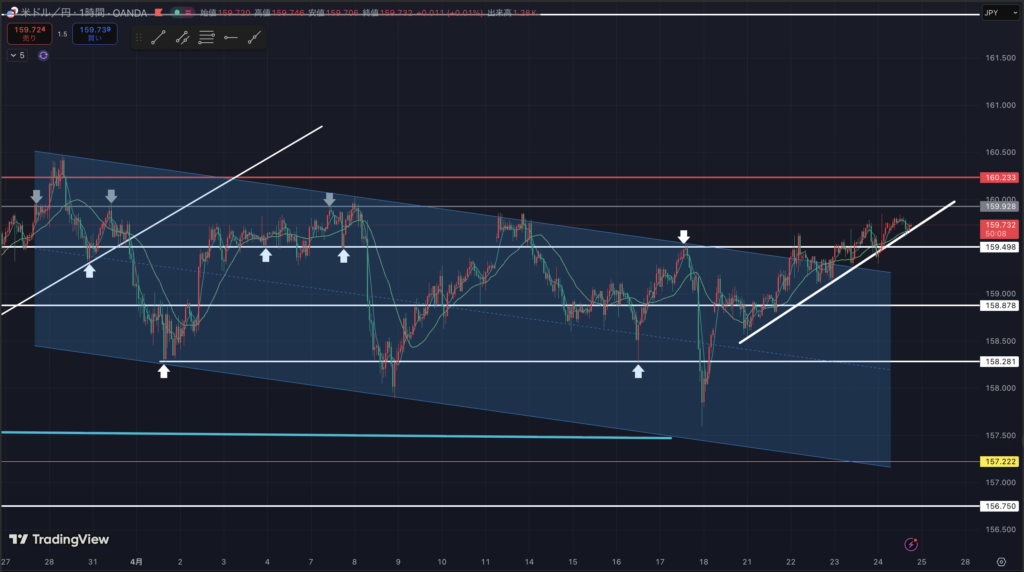Click the 158.281 horizontal line price label

(999, 361)
